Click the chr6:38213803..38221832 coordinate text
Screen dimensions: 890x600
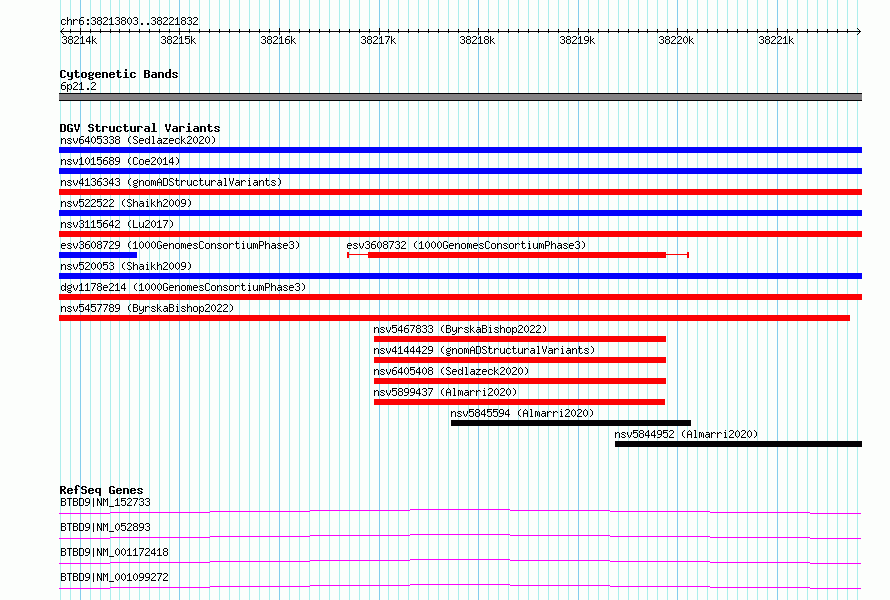click(x=129, y=22)
